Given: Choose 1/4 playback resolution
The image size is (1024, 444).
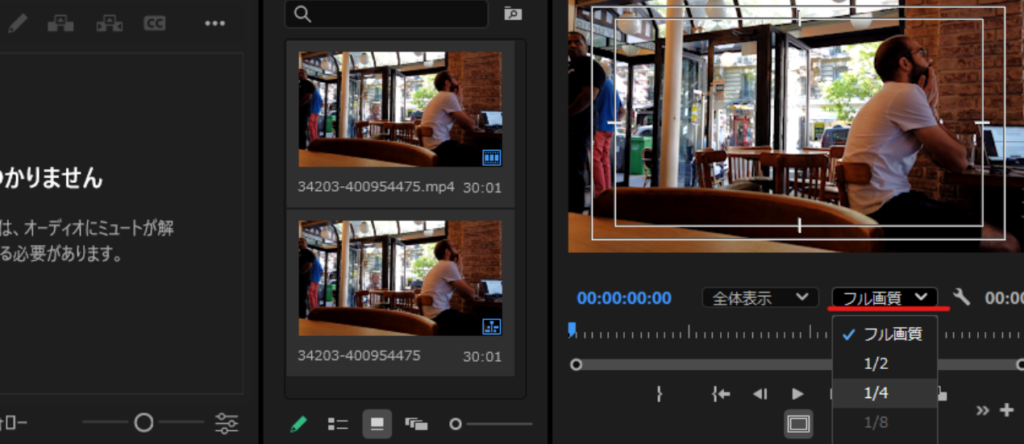Looking at the screenshot, I should [x=877, y=394].
